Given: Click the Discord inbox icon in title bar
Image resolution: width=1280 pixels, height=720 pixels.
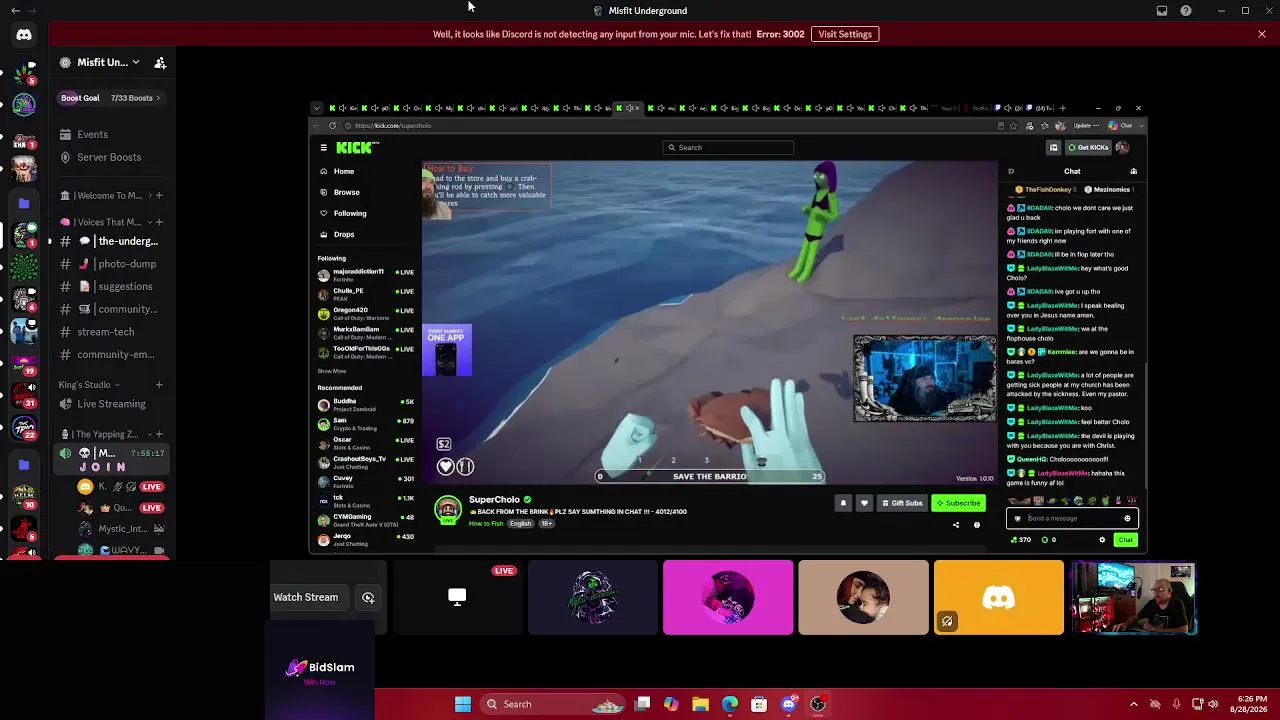Looking at the screenshot, I should 1162,11.
